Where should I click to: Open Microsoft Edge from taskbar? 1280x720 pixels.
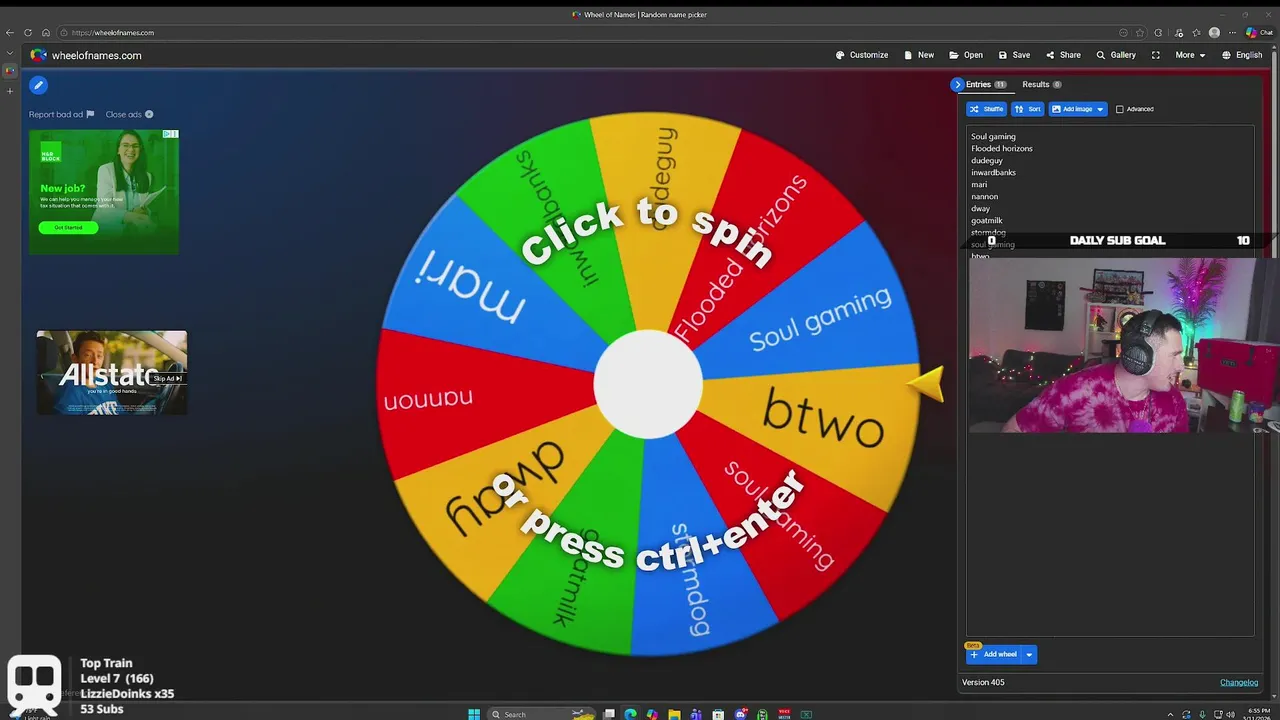(x=630, y=714)
